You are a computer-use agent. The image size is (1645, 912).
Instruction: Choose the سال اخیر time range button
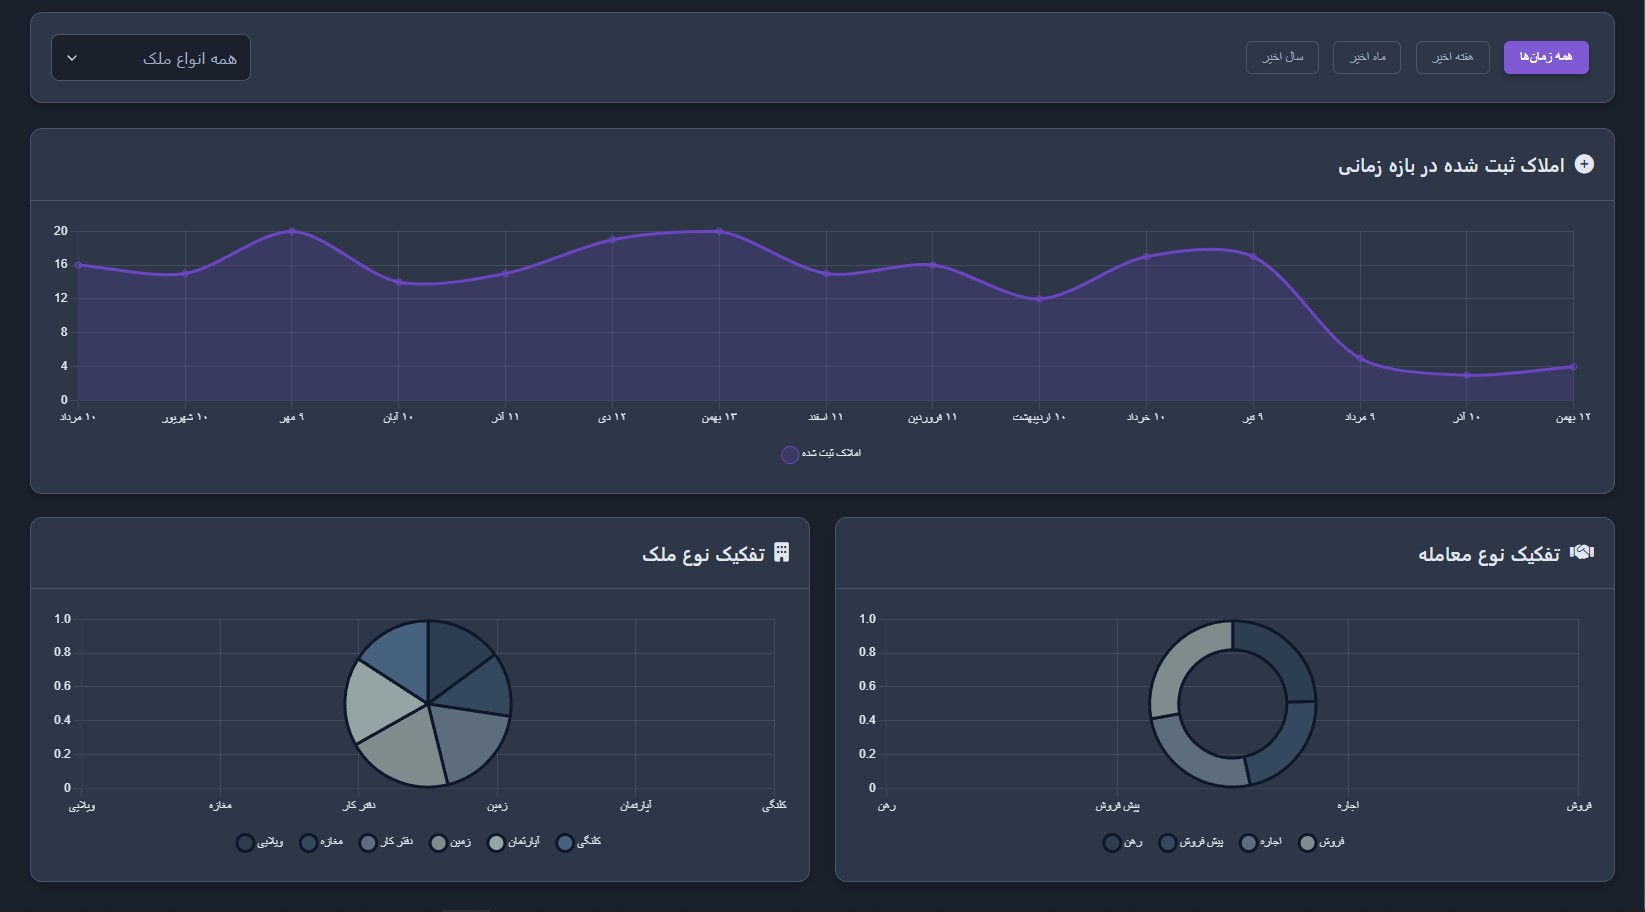[x=1282, y=57]
